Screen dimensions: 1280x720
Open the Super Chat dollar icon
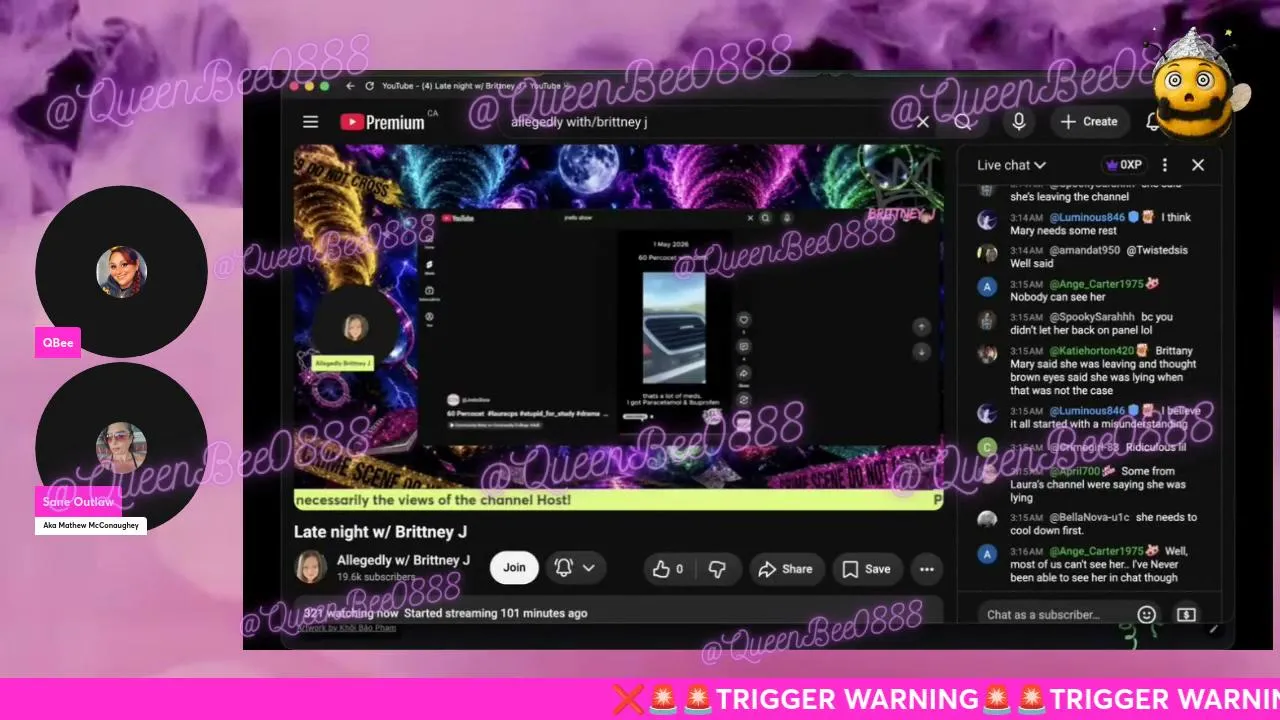tap(1186, 615)
